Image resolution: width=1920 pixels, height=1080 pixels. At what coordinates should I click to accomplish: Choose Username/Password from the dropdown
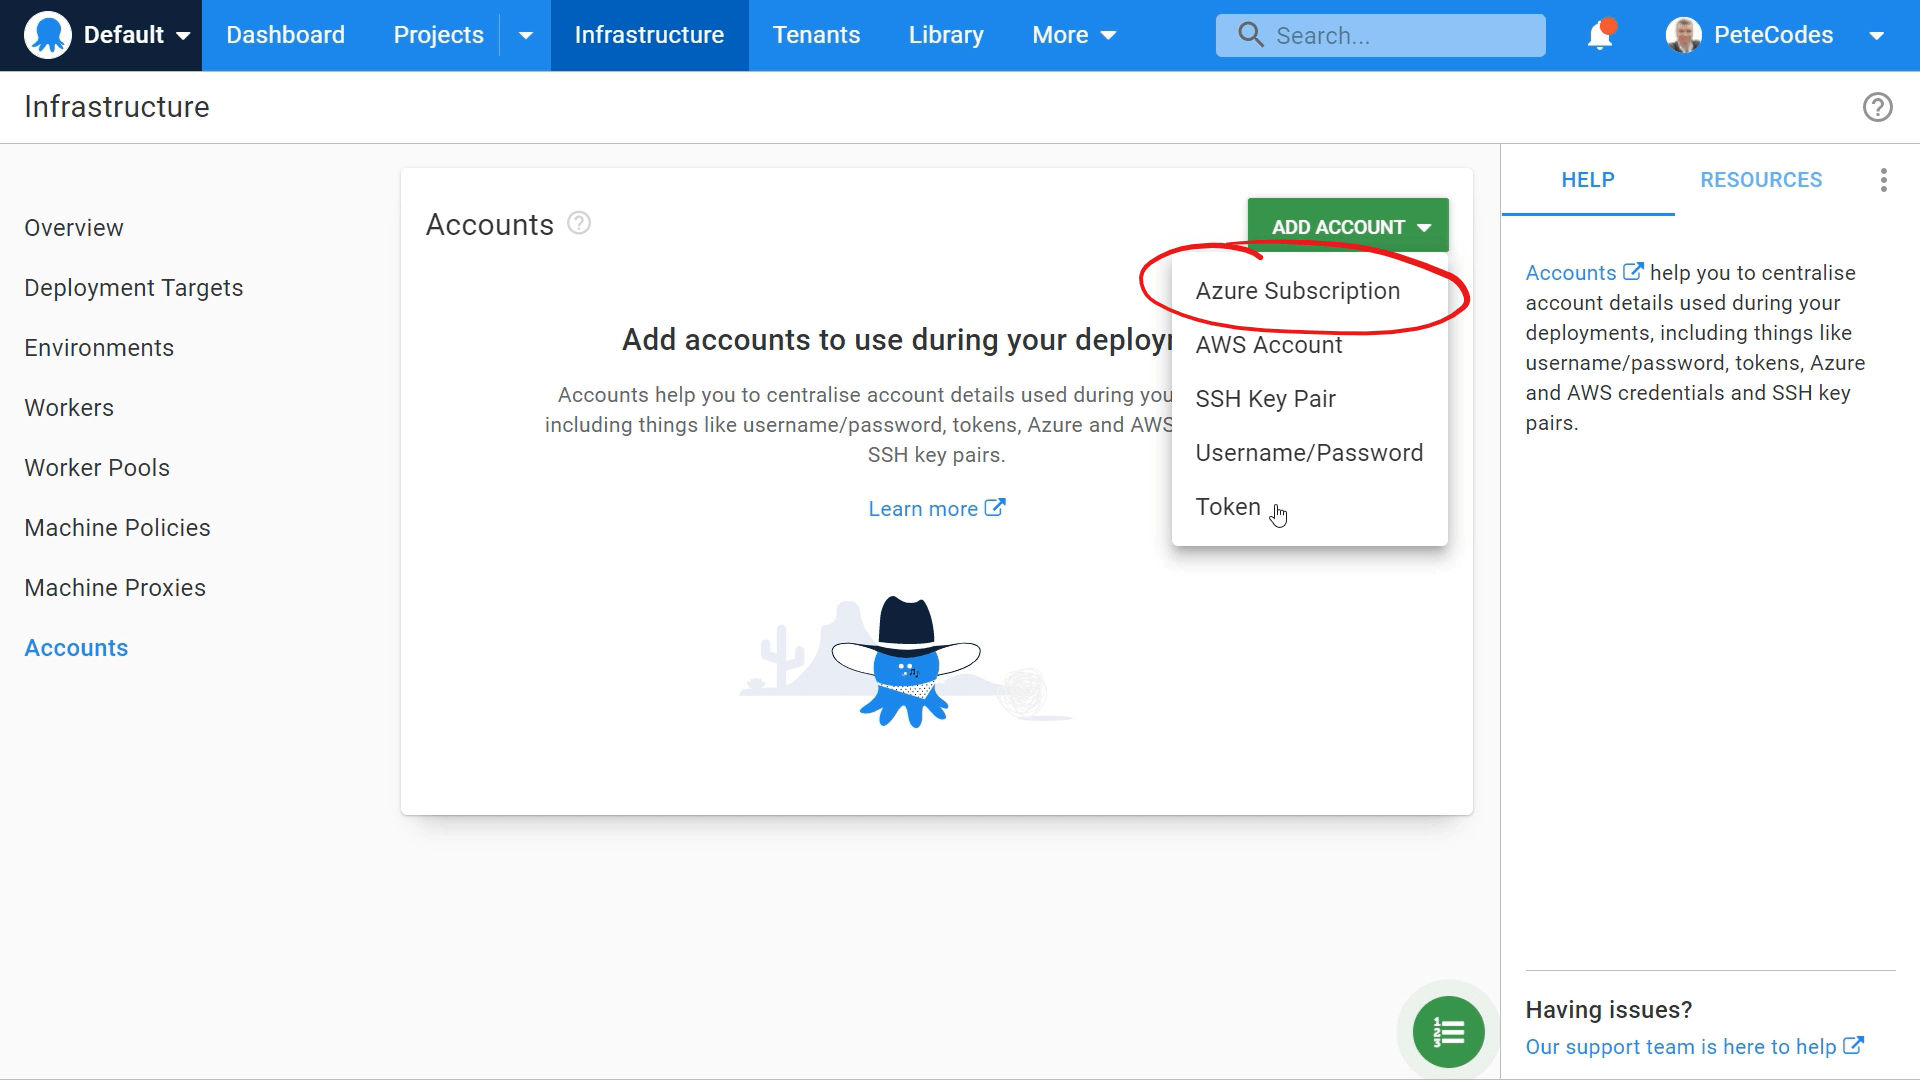[1309, 453]
